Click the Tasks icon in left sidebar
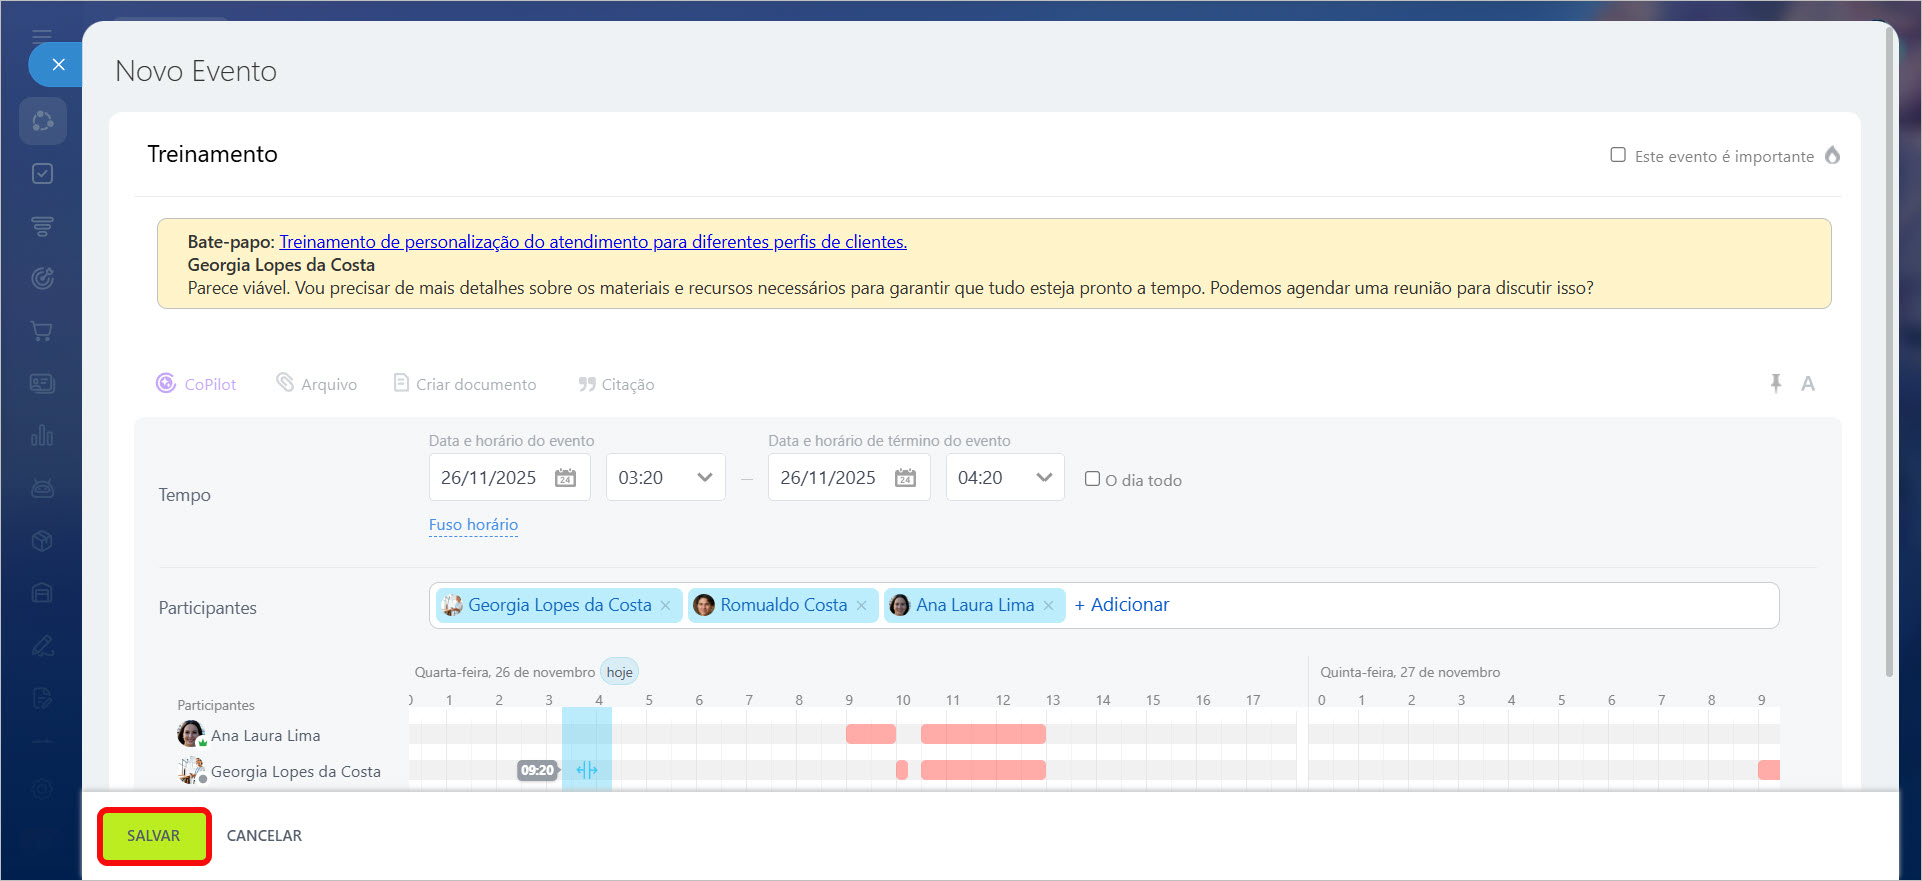The width and height of the screenshot is (1922, 881). (x=42, y=174)
